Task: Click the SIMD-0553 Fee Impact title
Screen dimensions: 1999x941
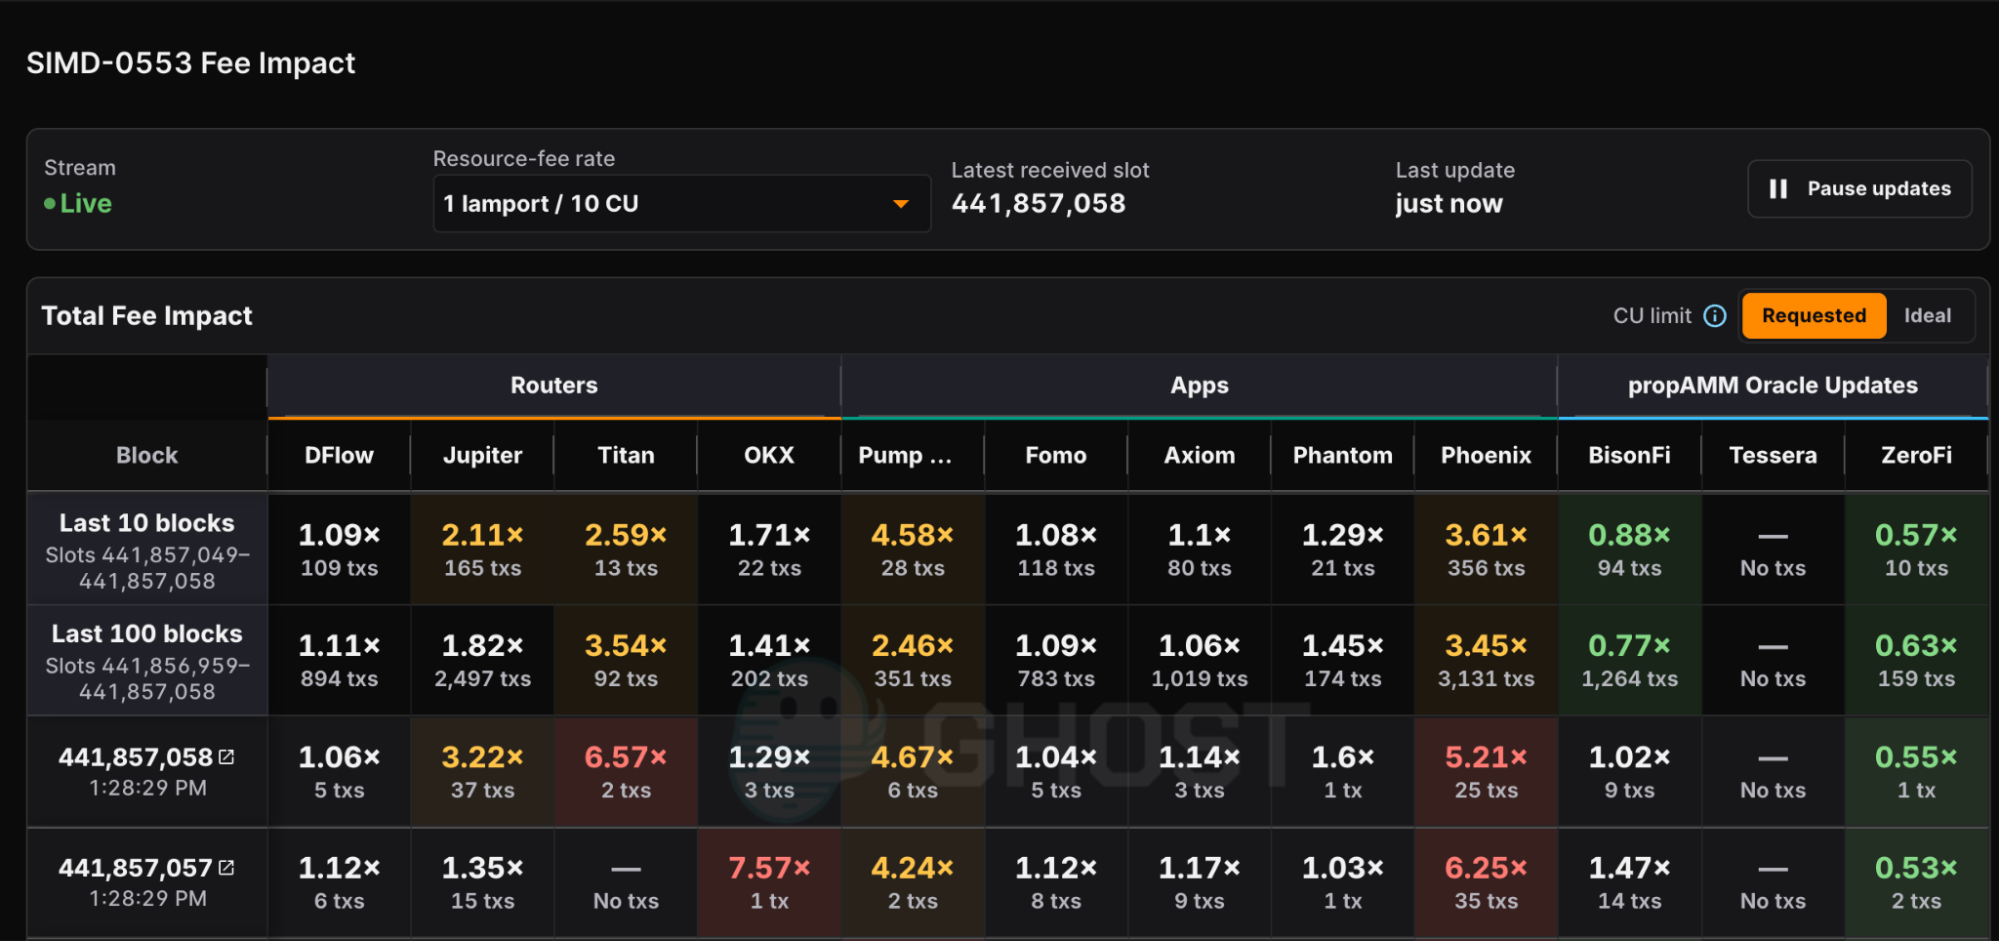Action: (x=191, y=63)
